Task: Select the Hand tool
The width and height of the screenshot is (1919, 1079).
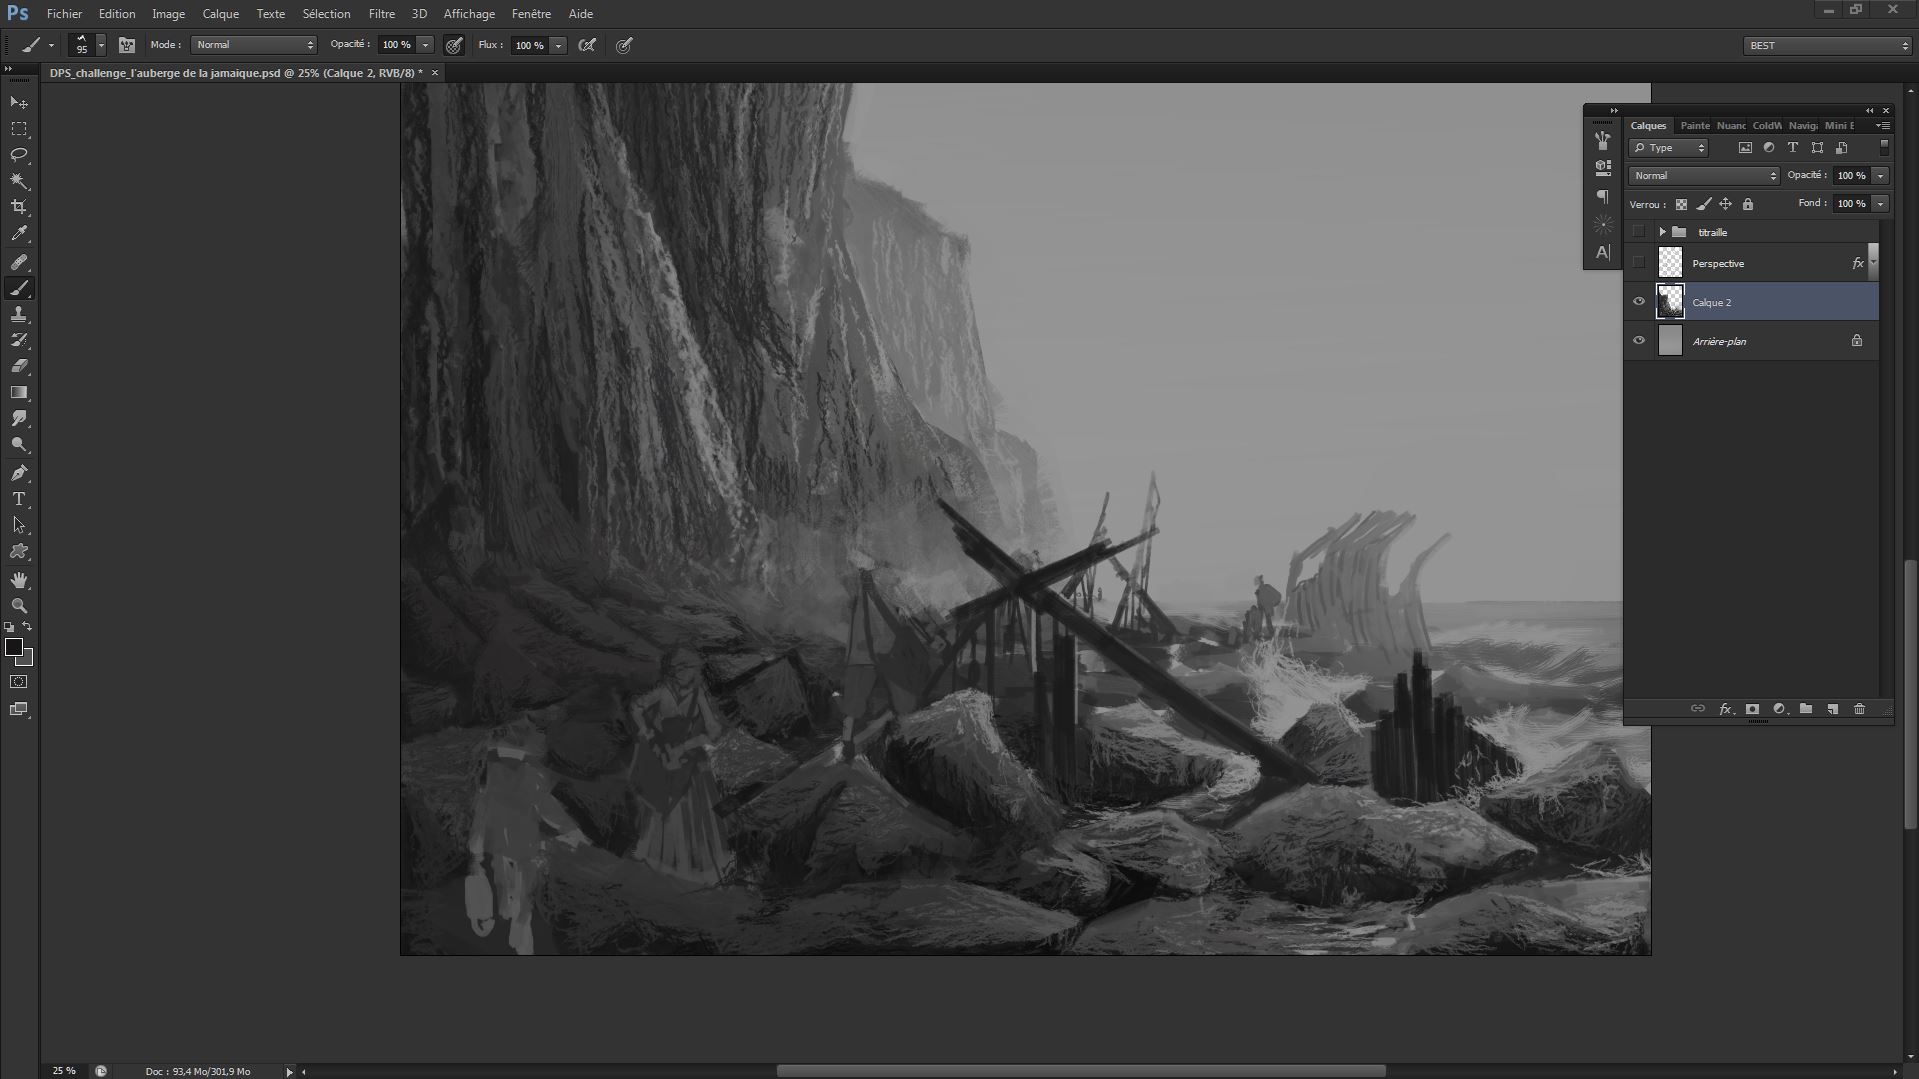Action: click(x=19, y=580)
